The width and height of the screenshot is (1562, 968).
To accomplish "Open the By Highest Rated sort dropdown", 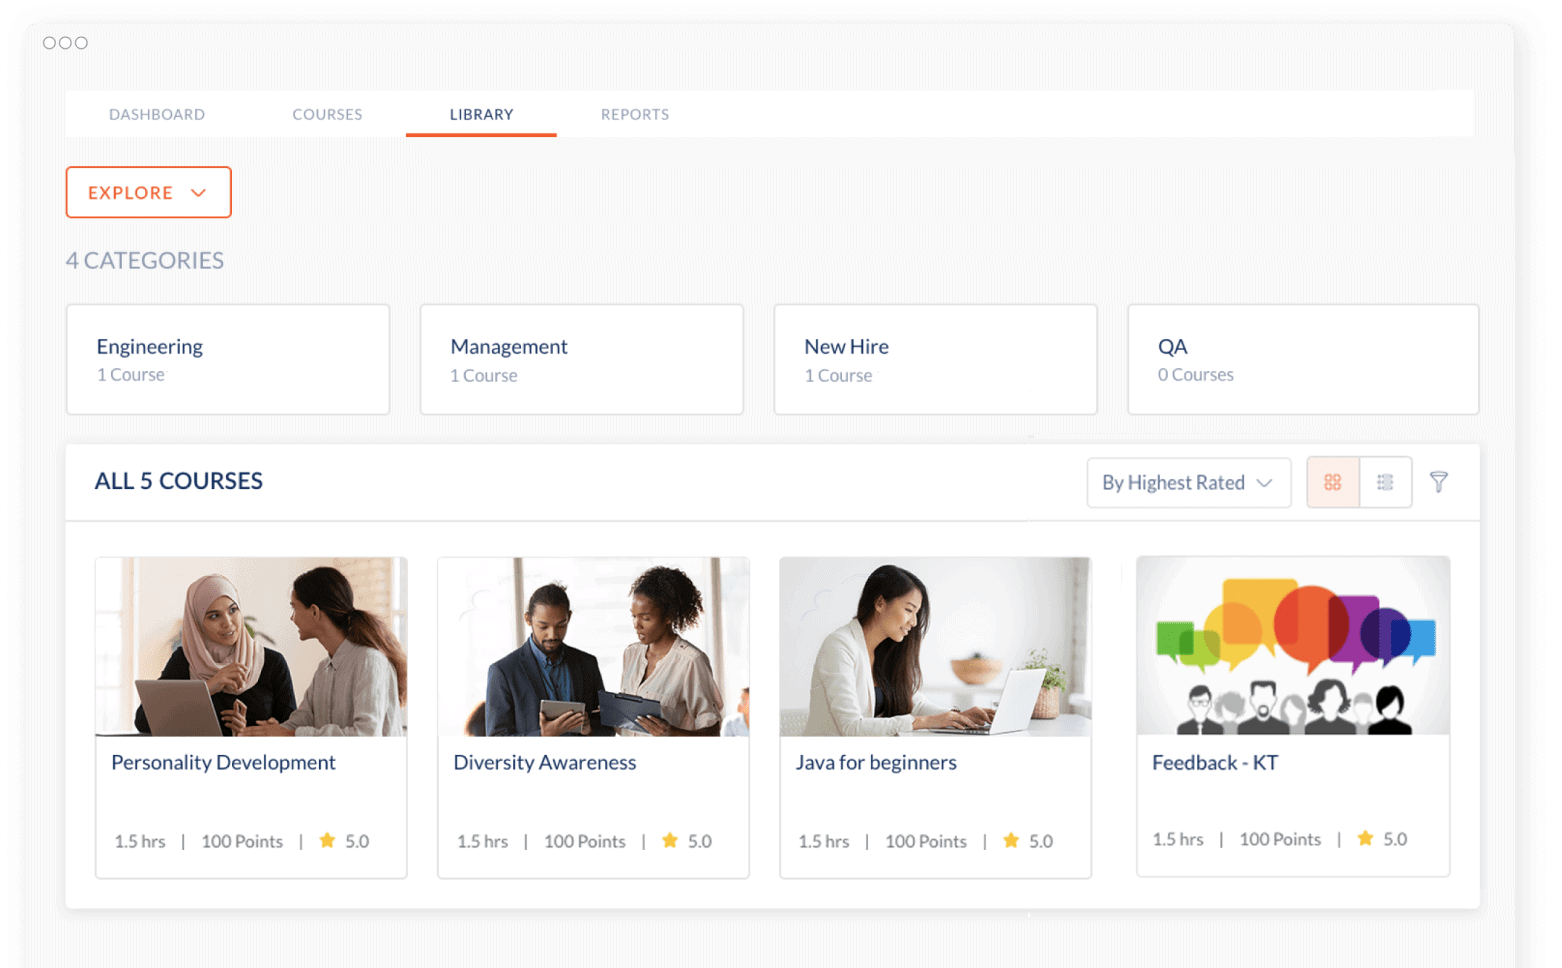I will (1188, 482).
